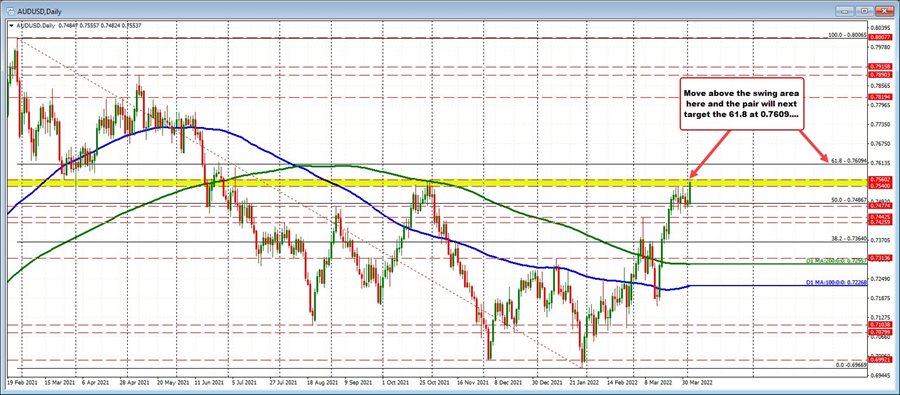Click the 0.77965 price scale value
The height and width of the screenshot is (395, 900).
pyautogui.click(x=879, y=105)
